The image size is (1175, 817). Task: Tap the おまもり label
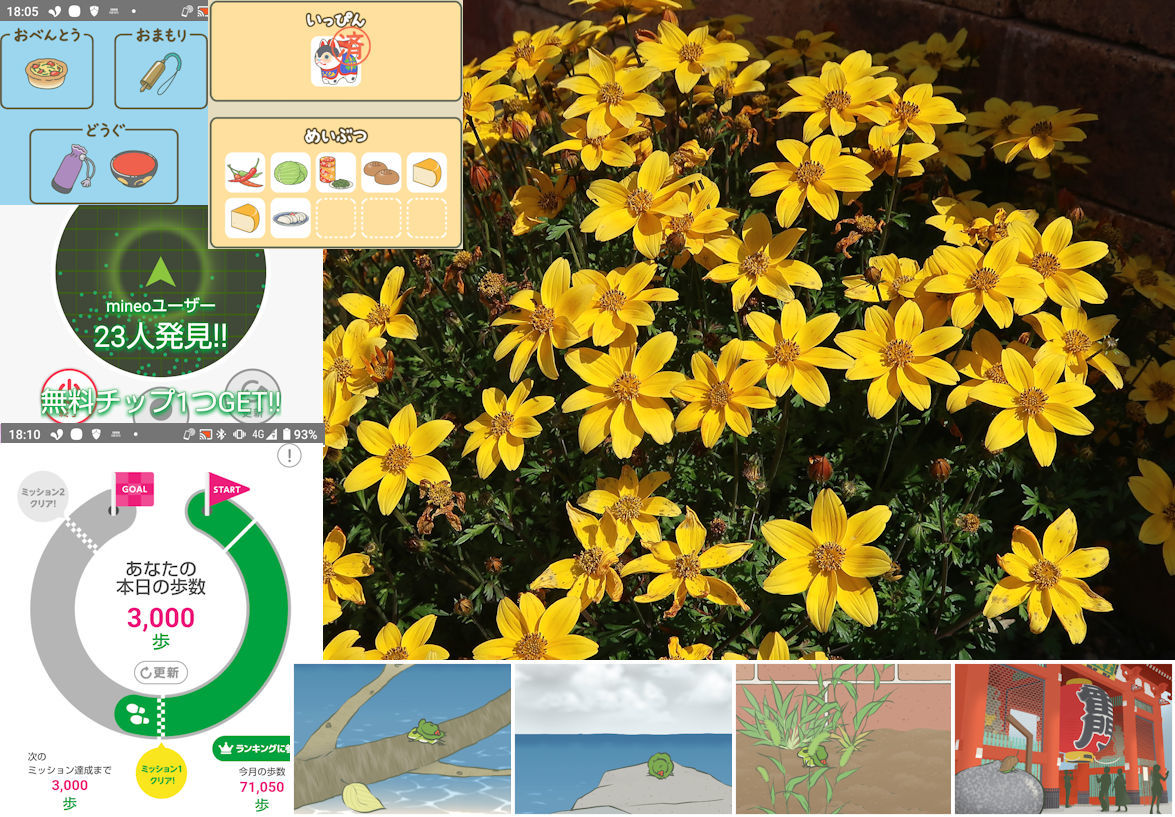point(161,34)
